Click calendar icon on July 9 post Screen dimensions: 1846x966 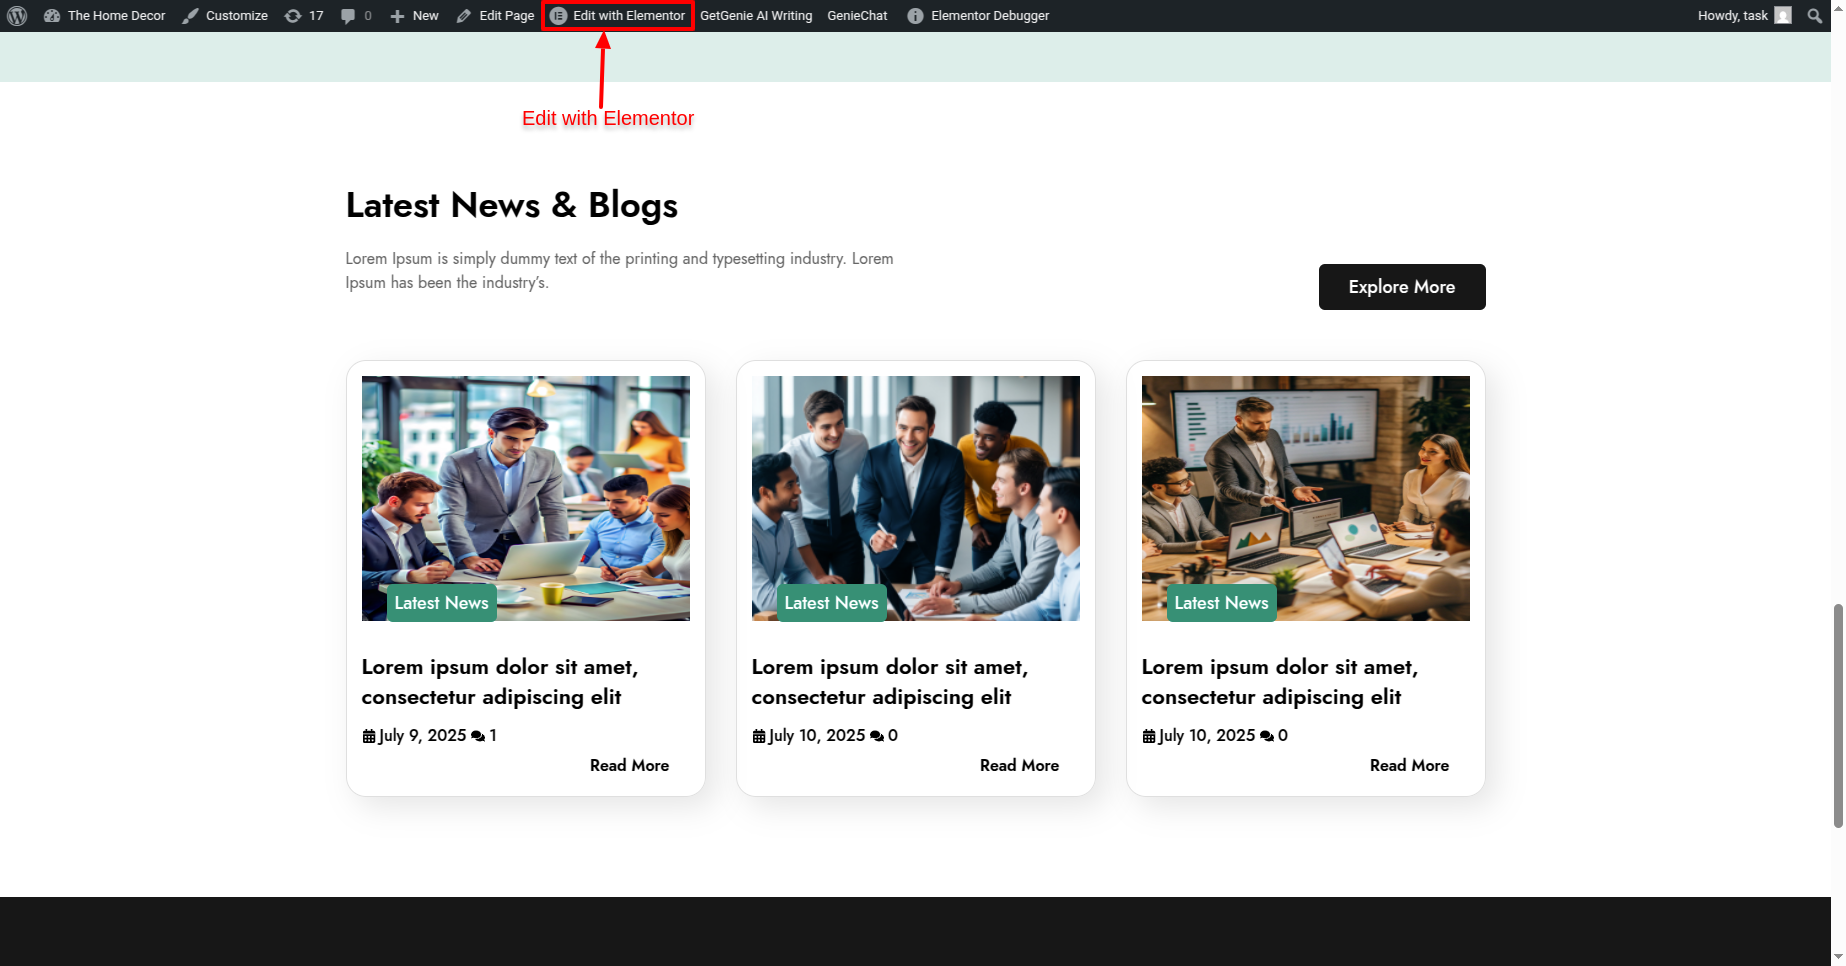click(369, 736)
